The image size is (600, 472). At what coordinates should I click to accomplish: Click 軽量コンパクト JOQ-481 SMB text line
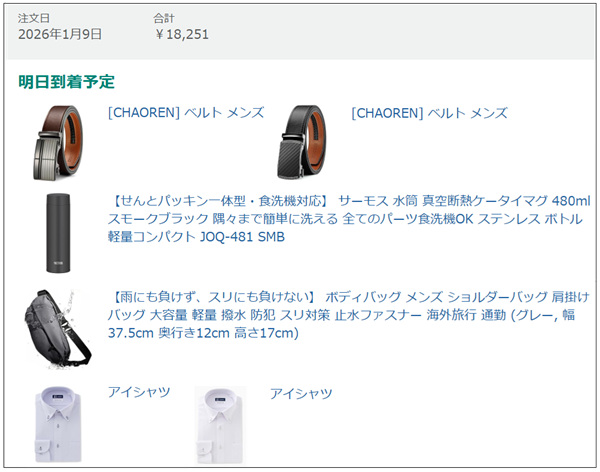coord(196,237)
